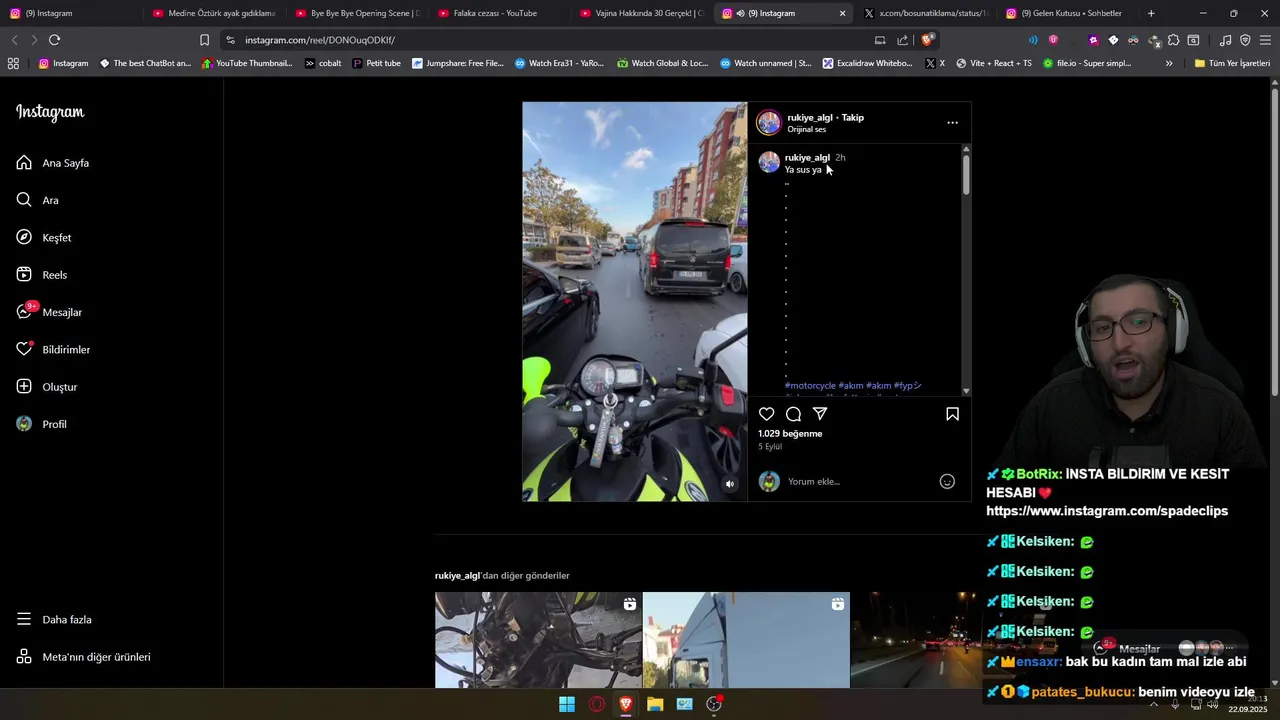
Task: Open the browser hamburger menu
Action: (1265, 40)
